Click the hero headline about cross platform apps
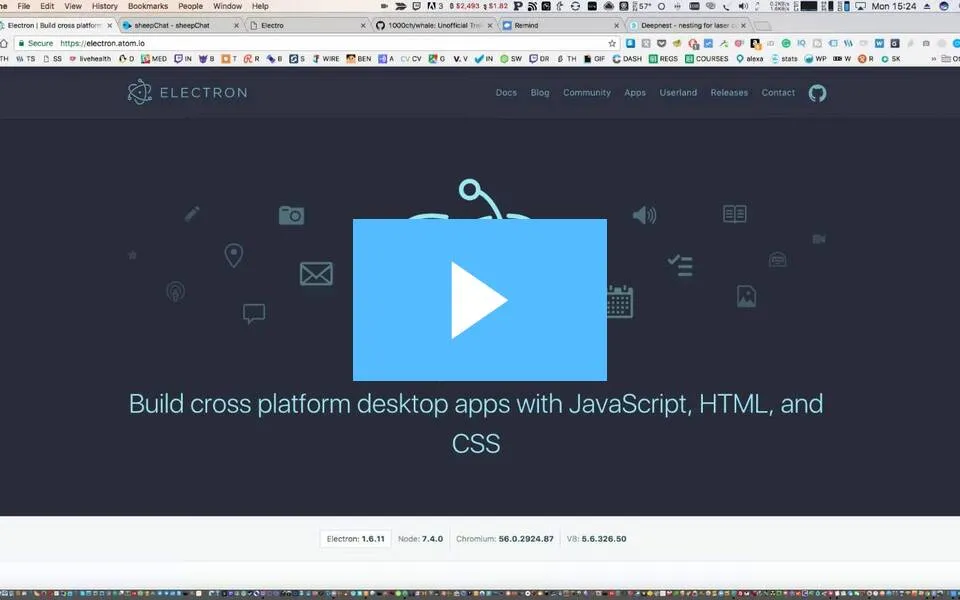Screen dimensions: 960x600 pyautogui.click(x=476, y=424)
